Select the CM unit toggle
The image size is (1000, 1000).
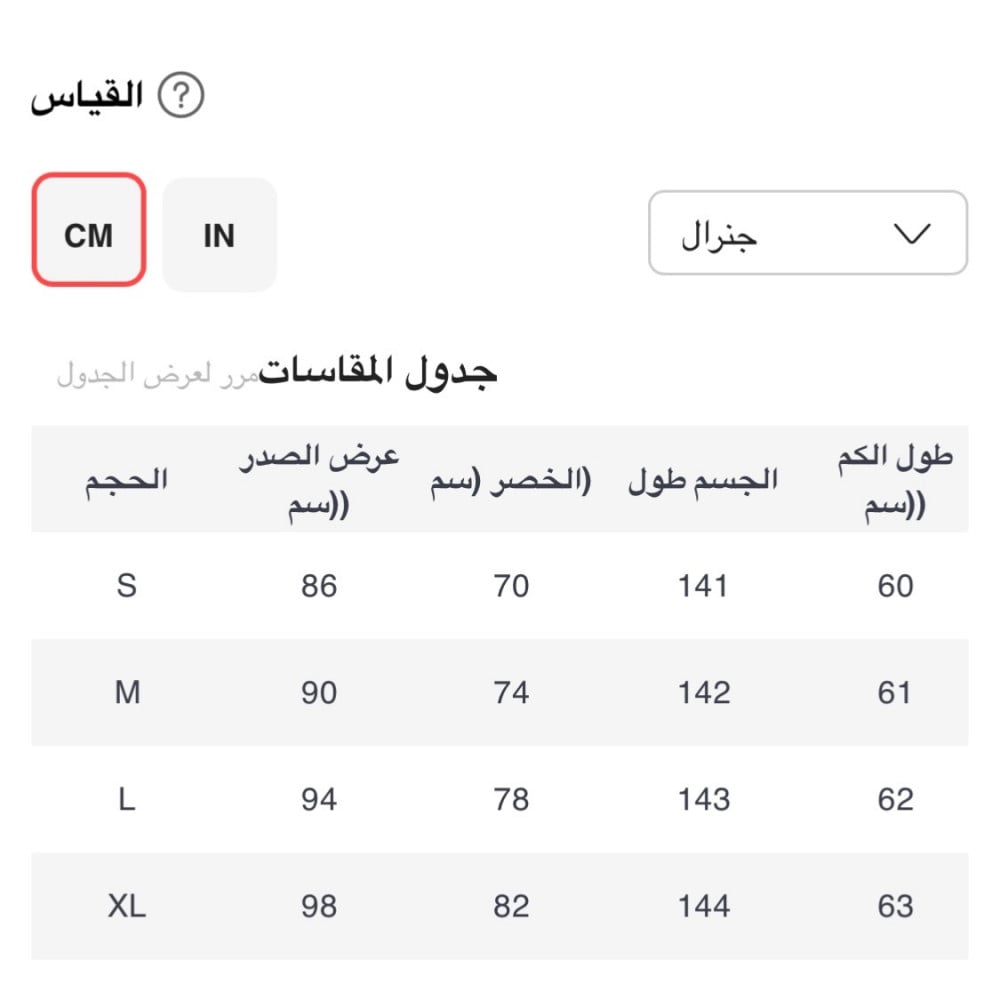[x=89, y=231]
